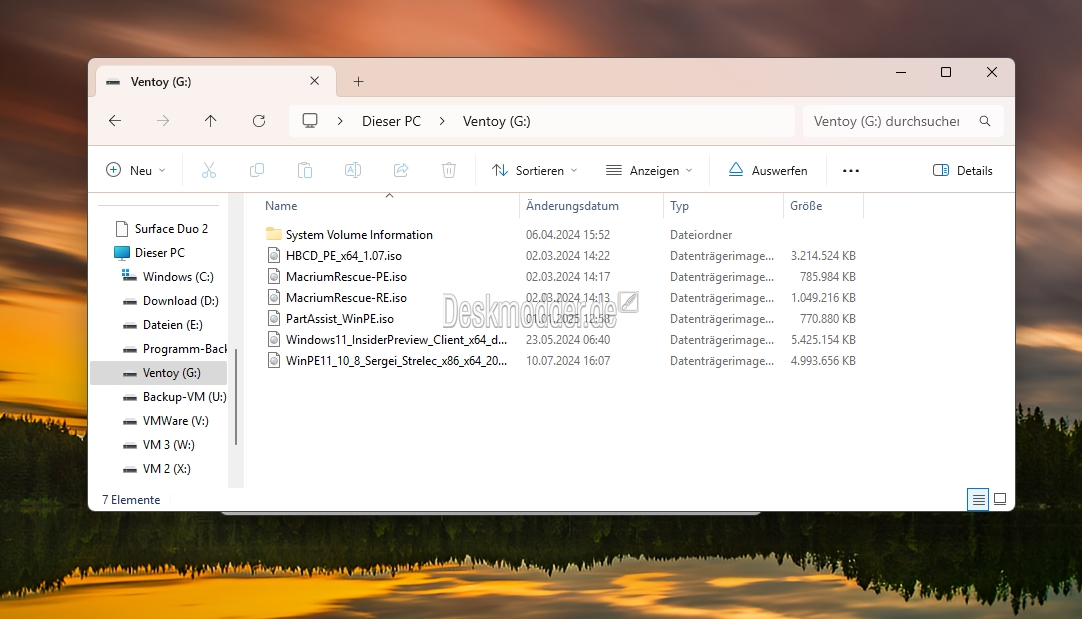Open the Neu dropdown menu

[x=136, y=170]
